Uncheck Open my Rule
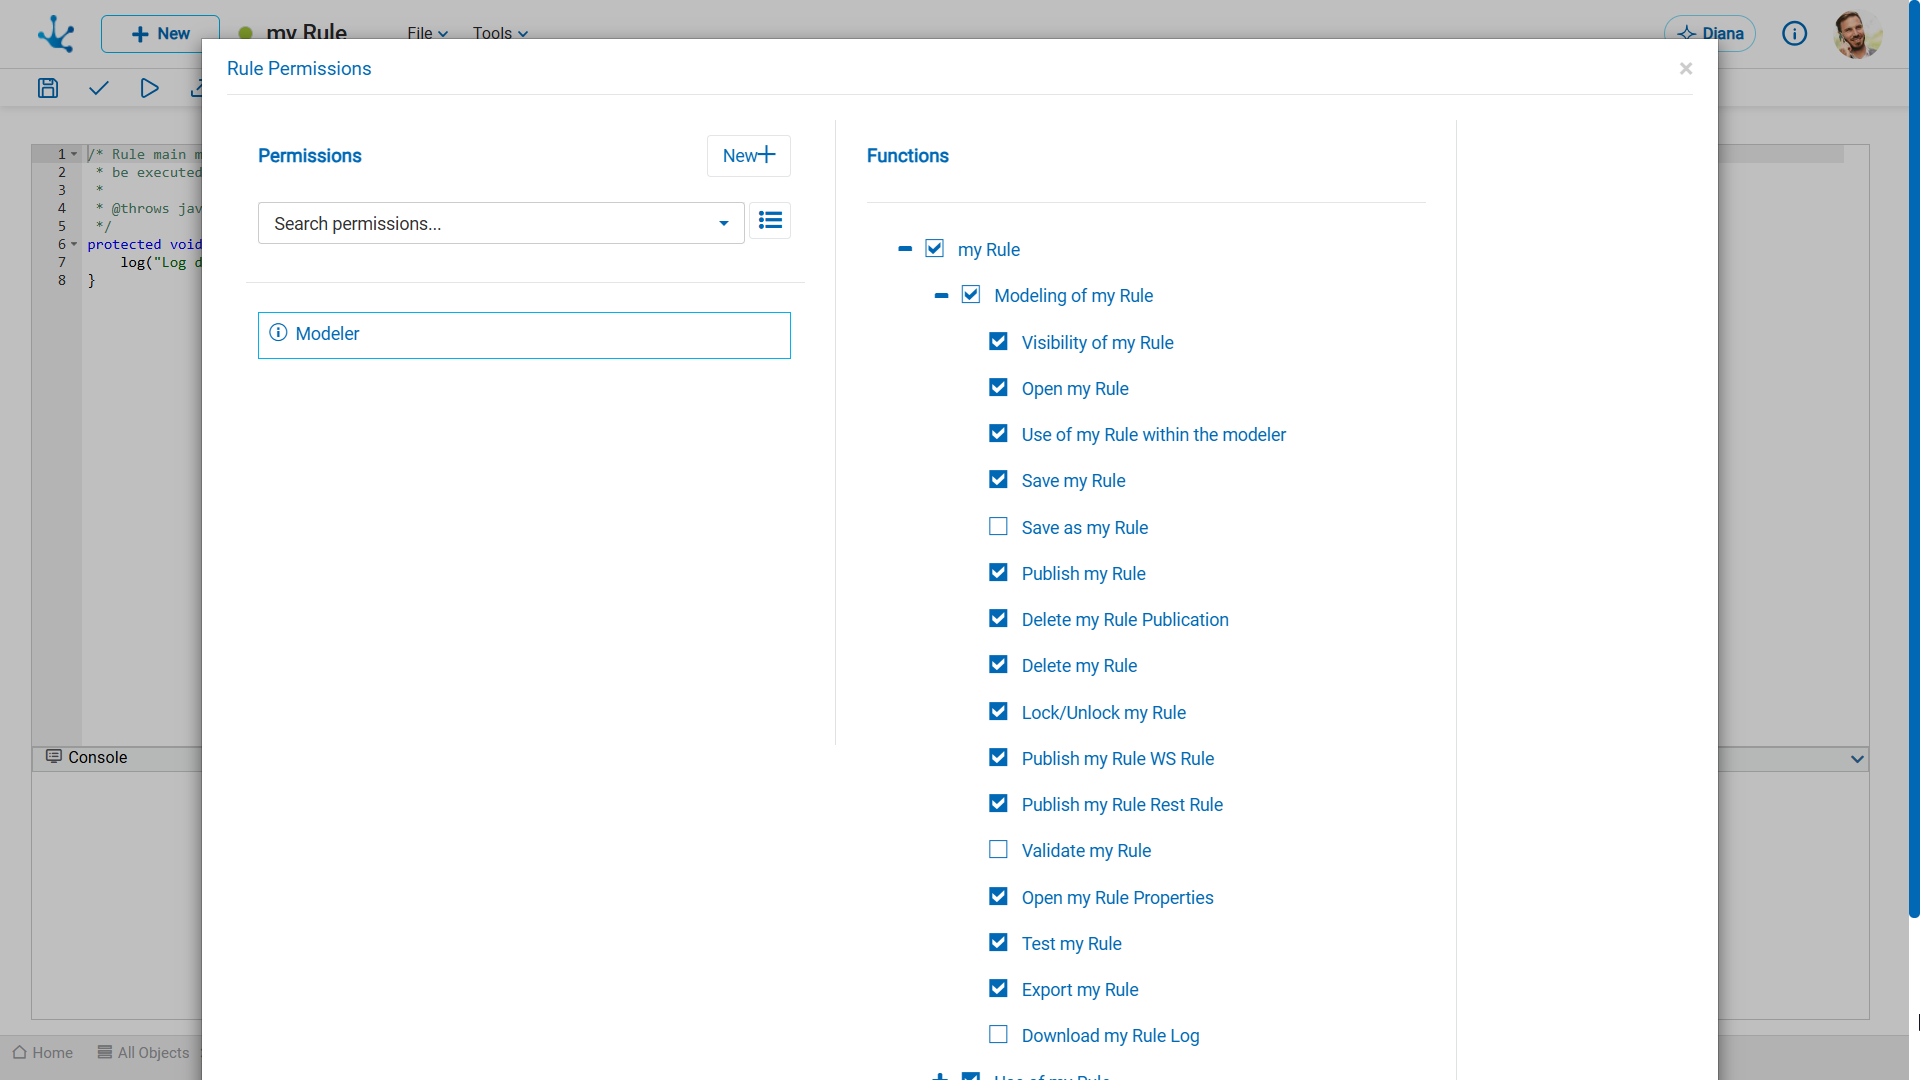This screenshot has height=1080, width=1920. pos(998,387)
